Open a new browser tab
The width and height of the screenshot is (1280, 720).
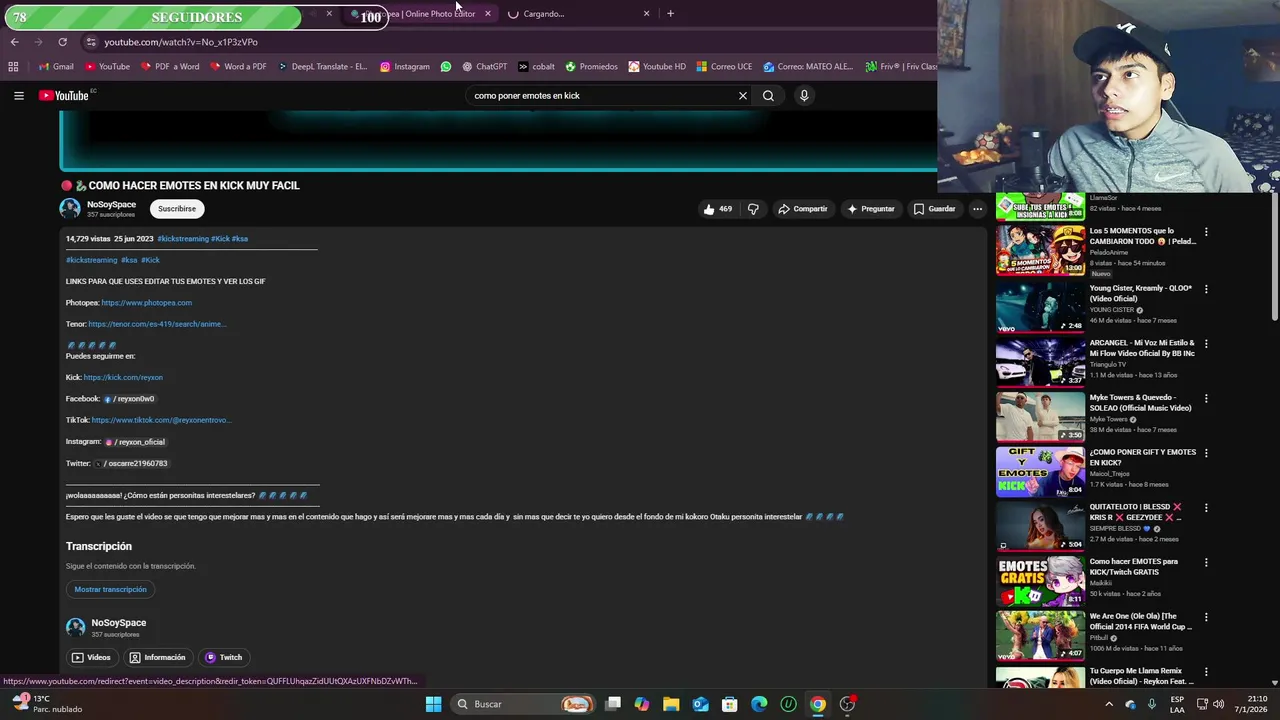pos(670,14)
